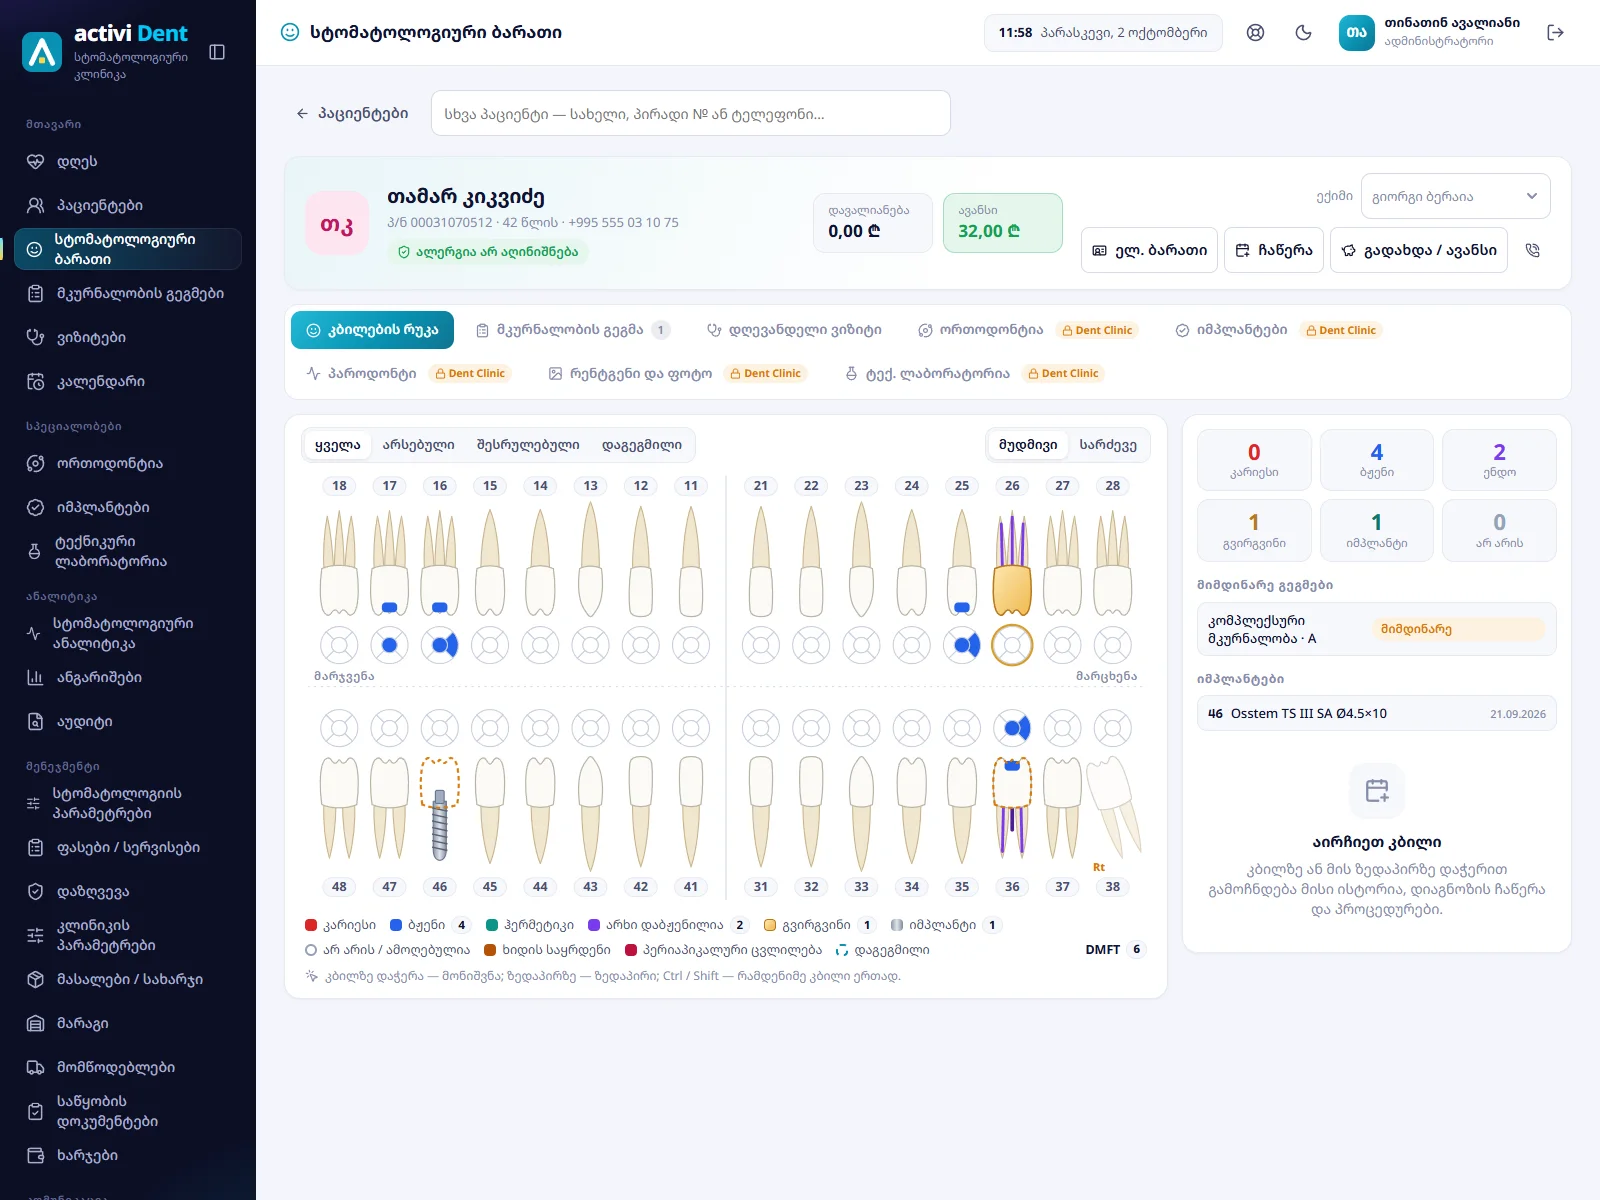Viewport: 1600px width, 1200px height.
Task: Open the ორთოდონტია tab
Action: tap(1026, 330)
